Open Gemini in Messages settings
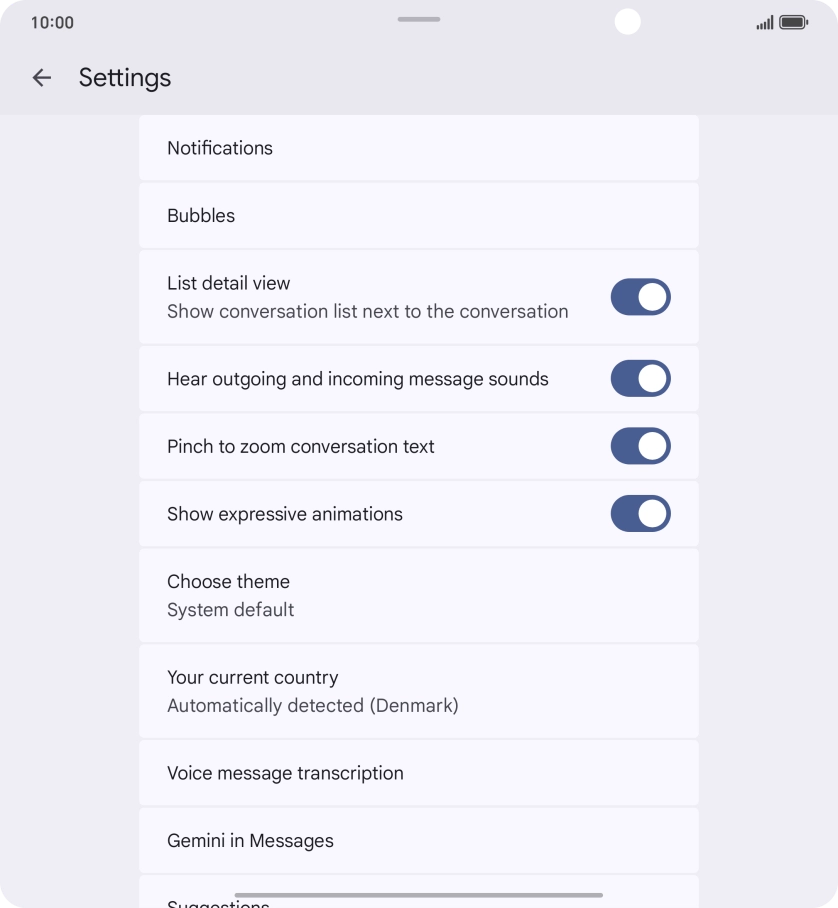This screenshot has width=838, height=908. tap(419, 840)
